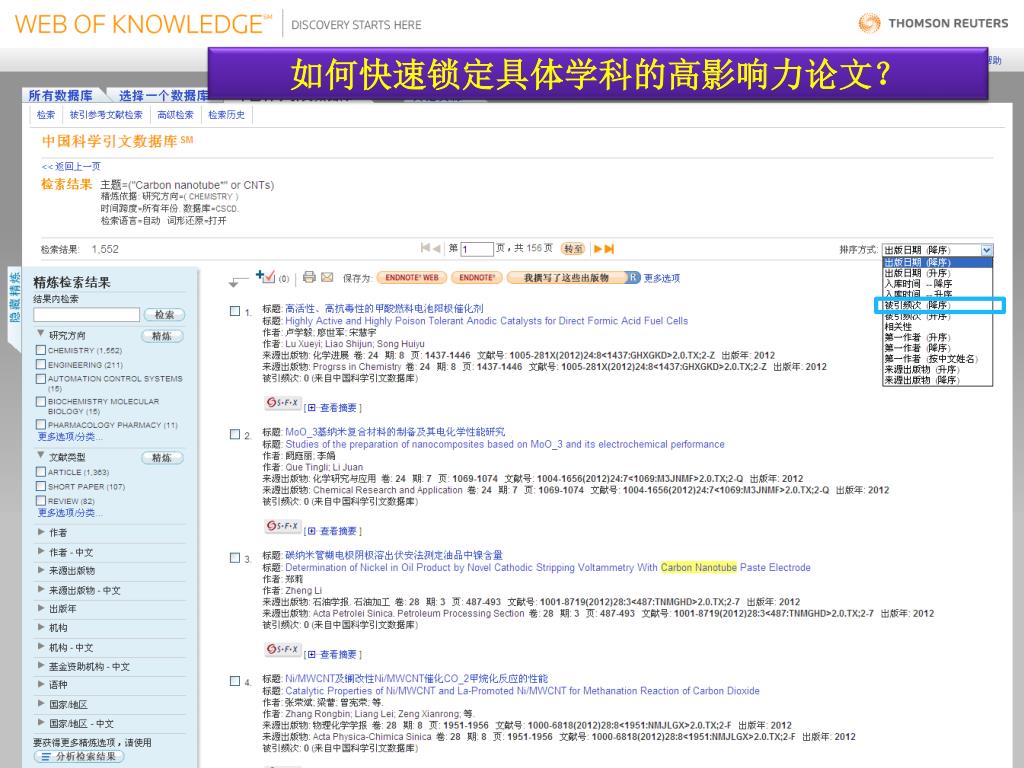
Task: Select 出版日期 (升序) sort option
Action: point(937,273)
